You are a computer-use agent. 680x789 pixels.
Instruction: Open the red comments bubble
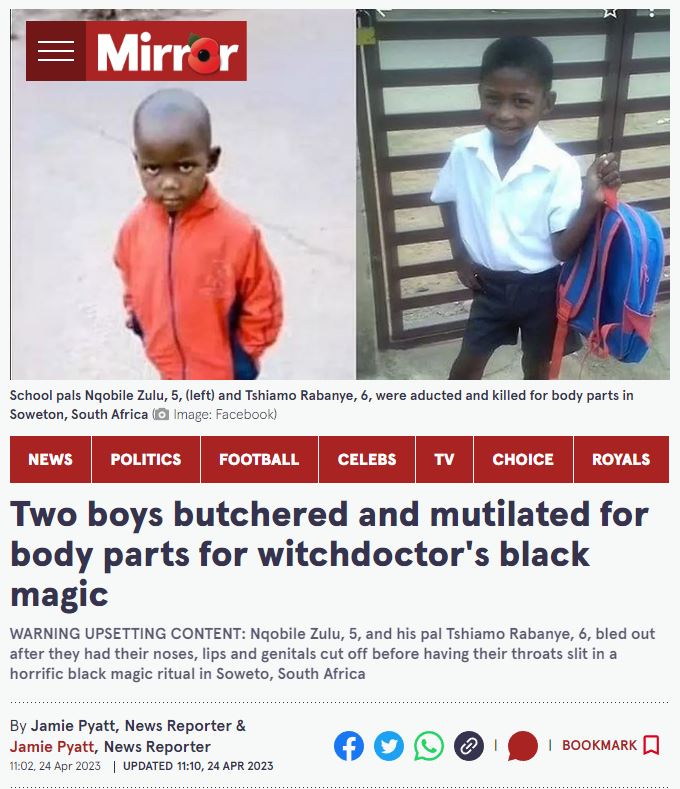coord(523,746)
